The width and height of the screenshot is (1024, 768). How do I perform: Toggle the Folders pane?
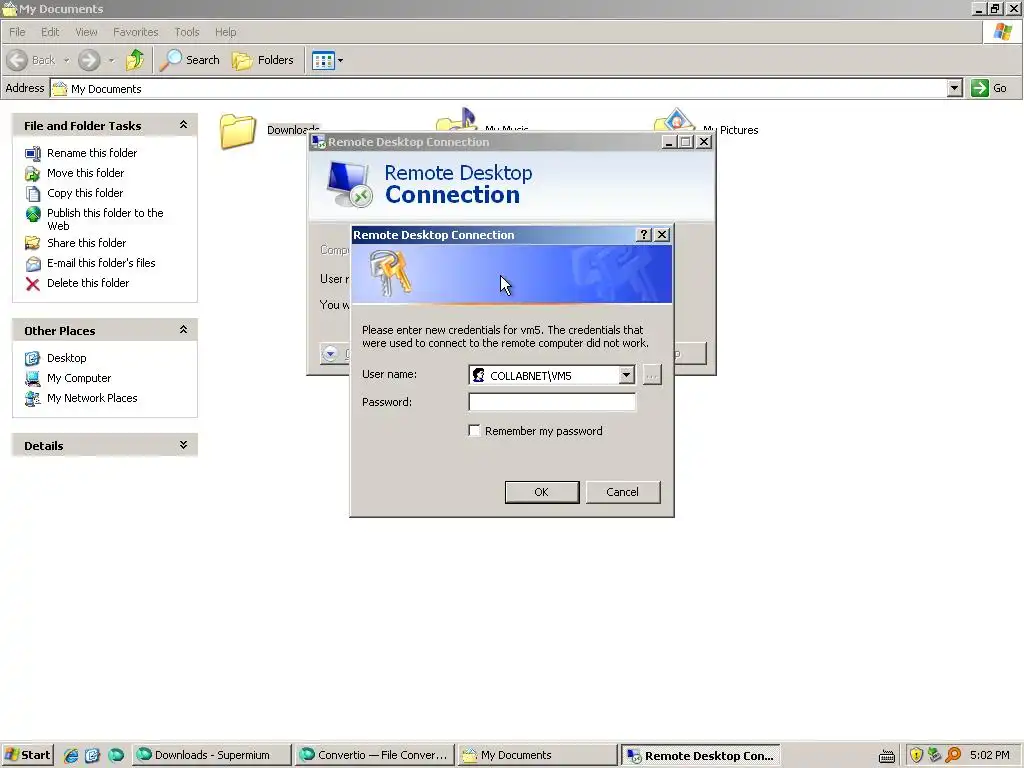[x=263, y=60]
